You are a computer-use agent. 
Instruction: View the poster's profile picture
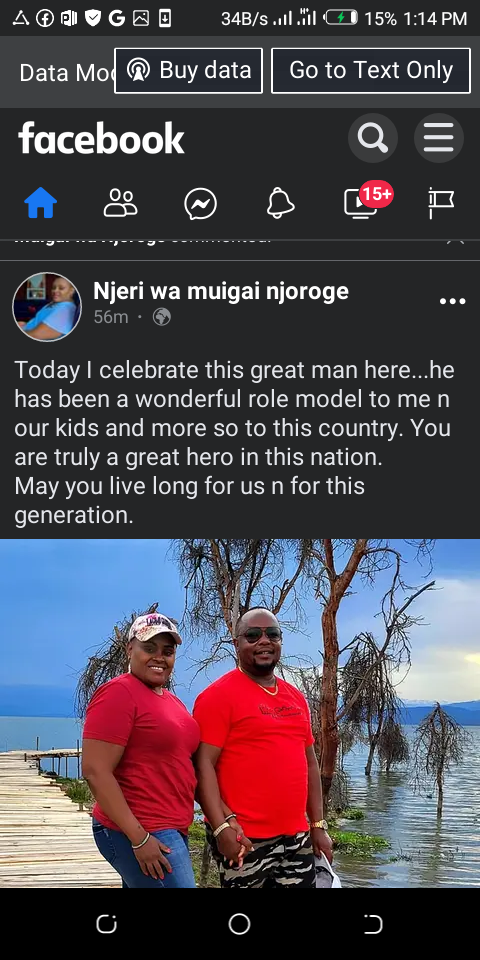tap(47, 307)
